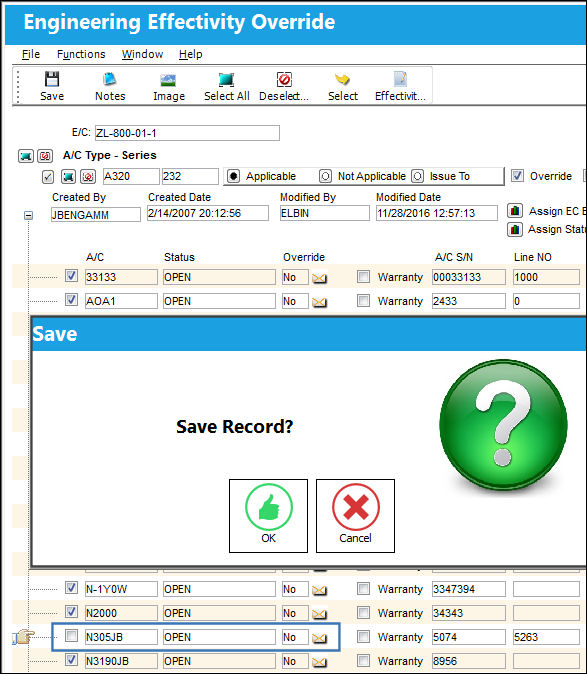Viewport: 587px width, 674px height.
Task: Enable Warranty checkbox for N2000
Action: pyautogui.click(x=364, y=612)
